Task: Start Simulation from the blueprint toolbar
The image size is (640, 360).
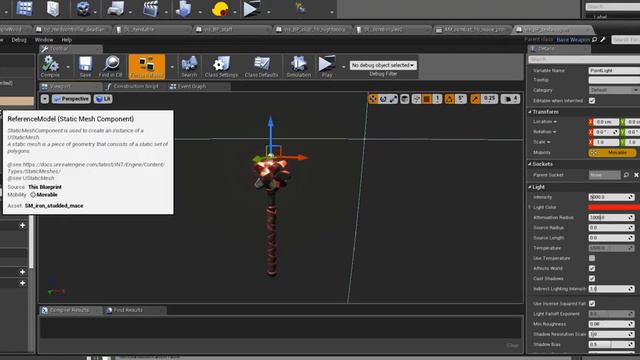Action: [298, 67]
